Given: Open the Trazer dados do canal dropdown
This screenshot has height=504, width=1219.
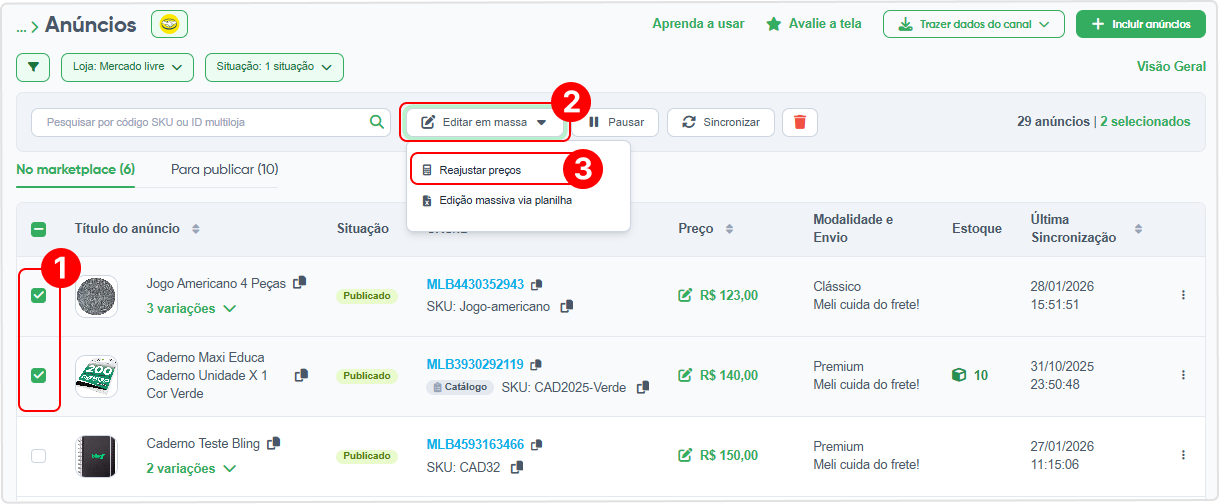Looking at the screenshot, I should tap(974, 24).
